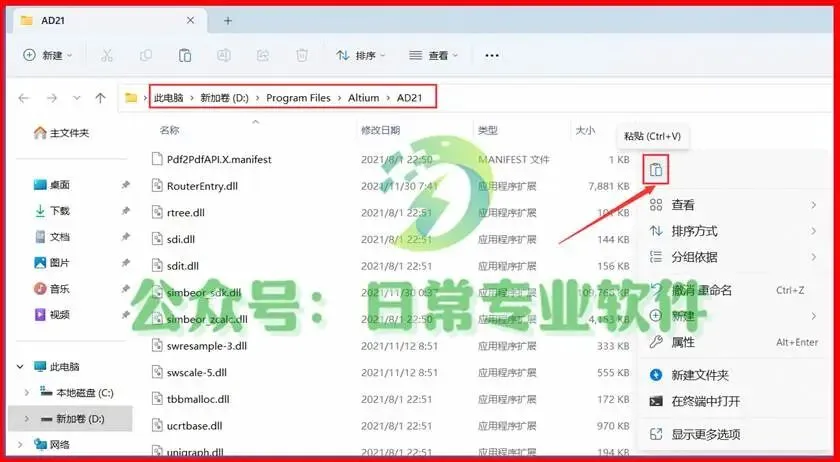Go forward with the right arrow

coord(51,98)
